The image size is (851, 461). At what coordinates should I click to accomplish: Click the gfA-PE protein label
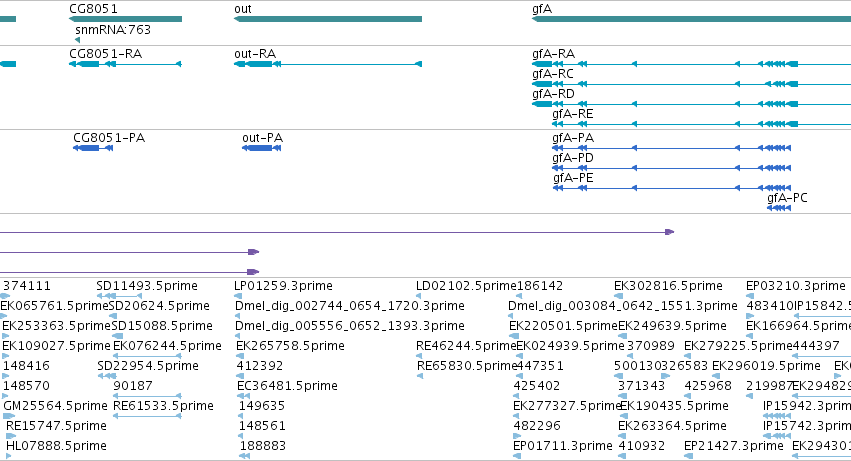click(574, 178)
